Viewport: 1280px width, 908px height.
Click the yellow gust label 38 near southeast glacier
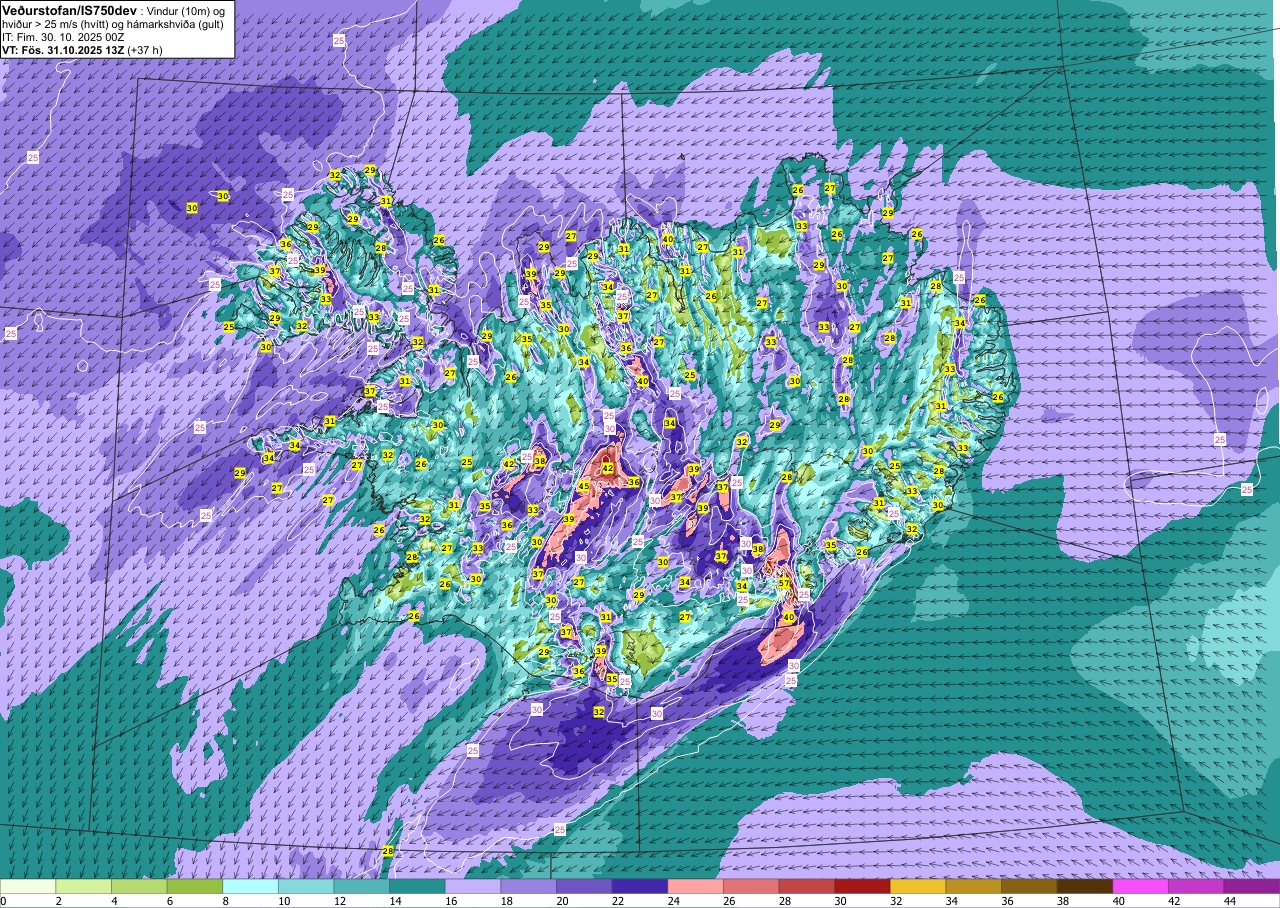point(758,549)
